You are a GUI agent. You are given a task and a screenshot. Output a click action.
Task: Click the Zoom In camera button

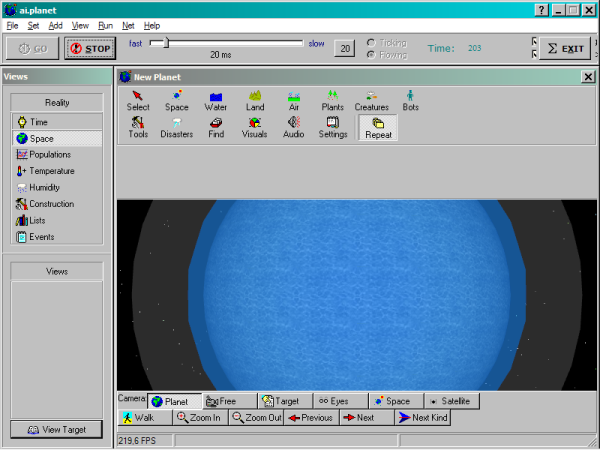tap(200, 418)
